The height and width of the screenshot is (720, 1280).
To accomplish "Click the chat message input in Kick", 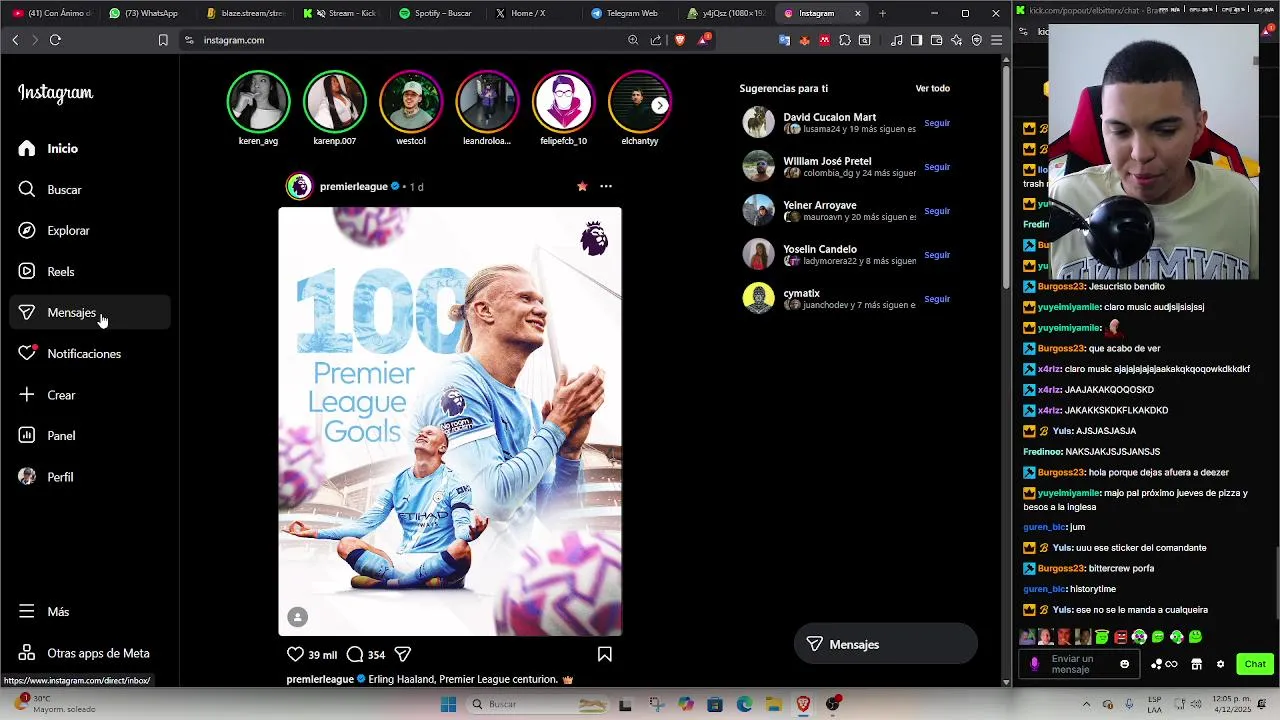I will (x=1078, y=664).
